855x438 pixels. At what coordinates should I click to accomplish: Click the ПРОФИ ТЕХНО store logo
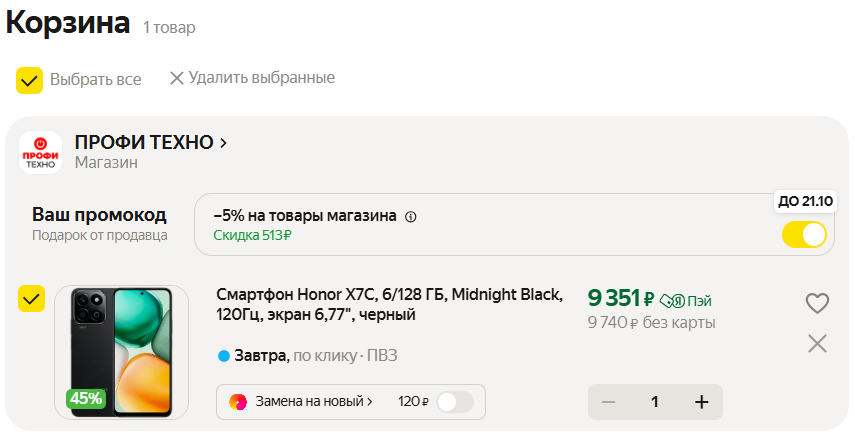tap(41, 153)
